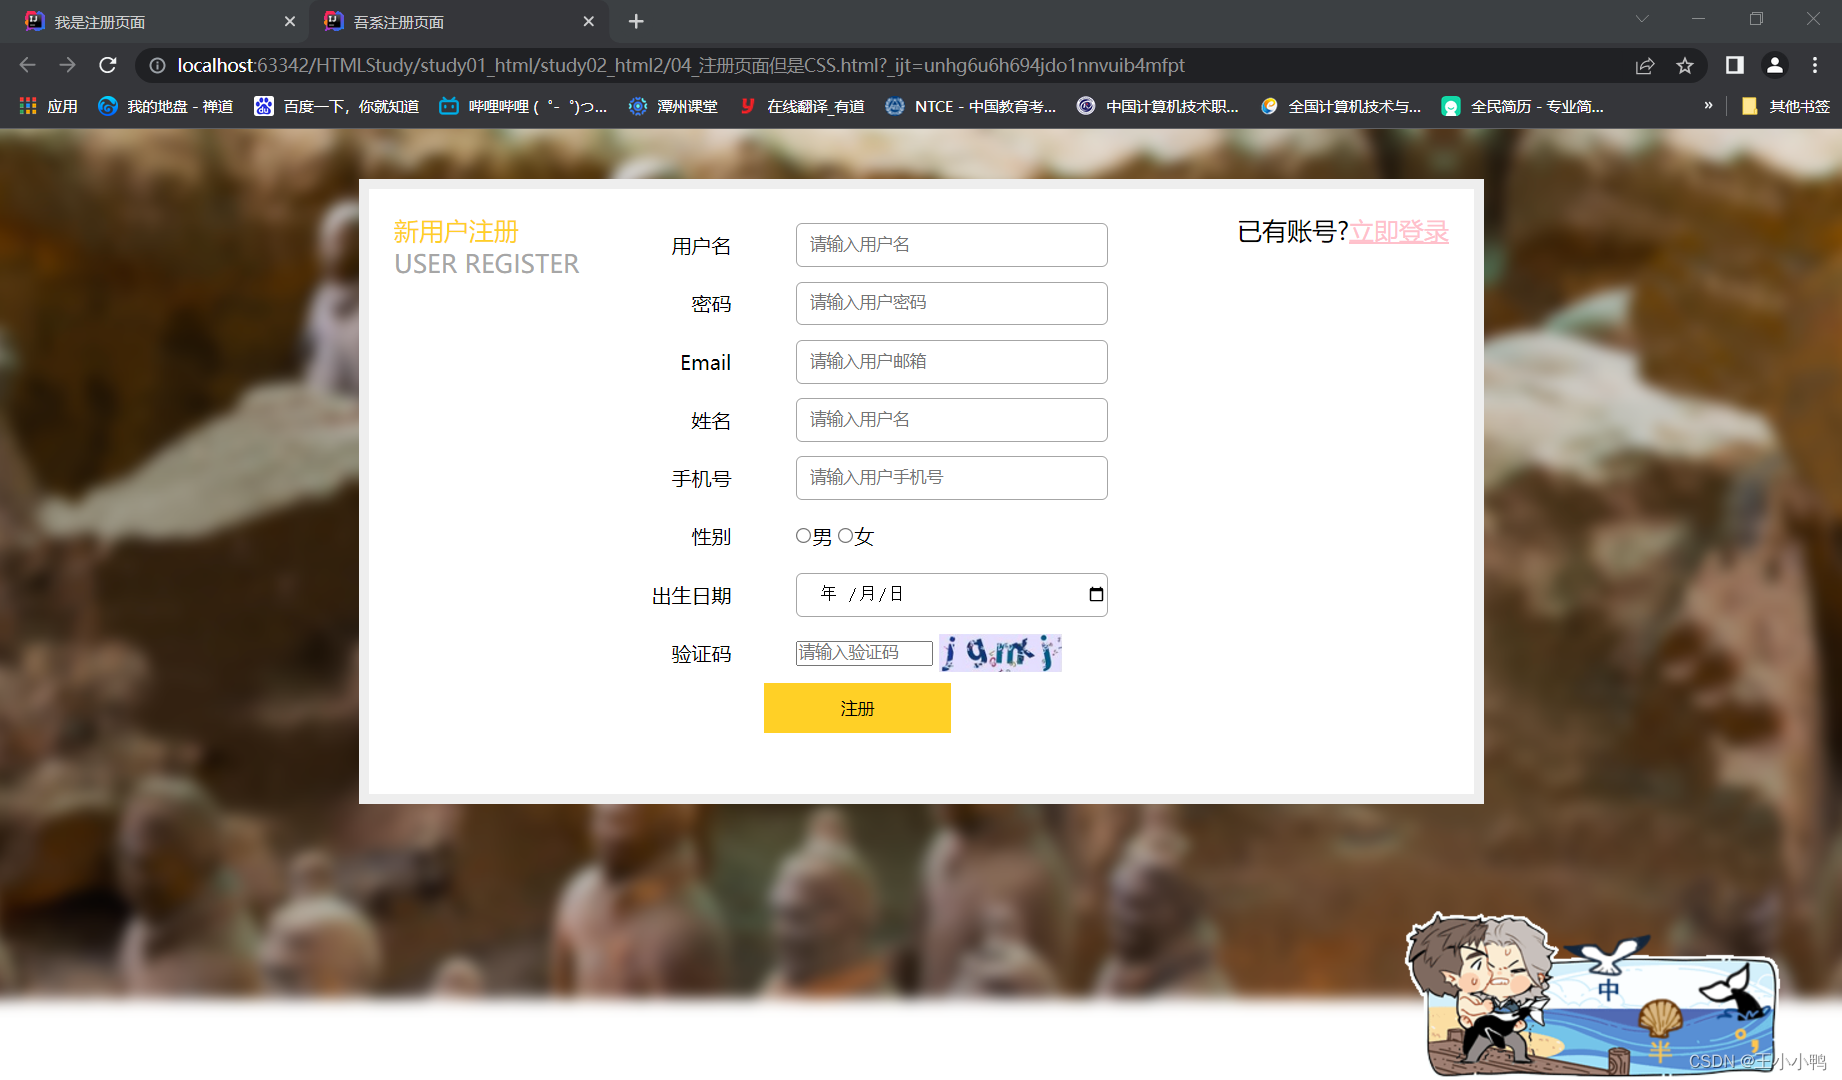1842x1080 pixels.
Task: Focus the 验证码 input field
Action: (864, 653)
